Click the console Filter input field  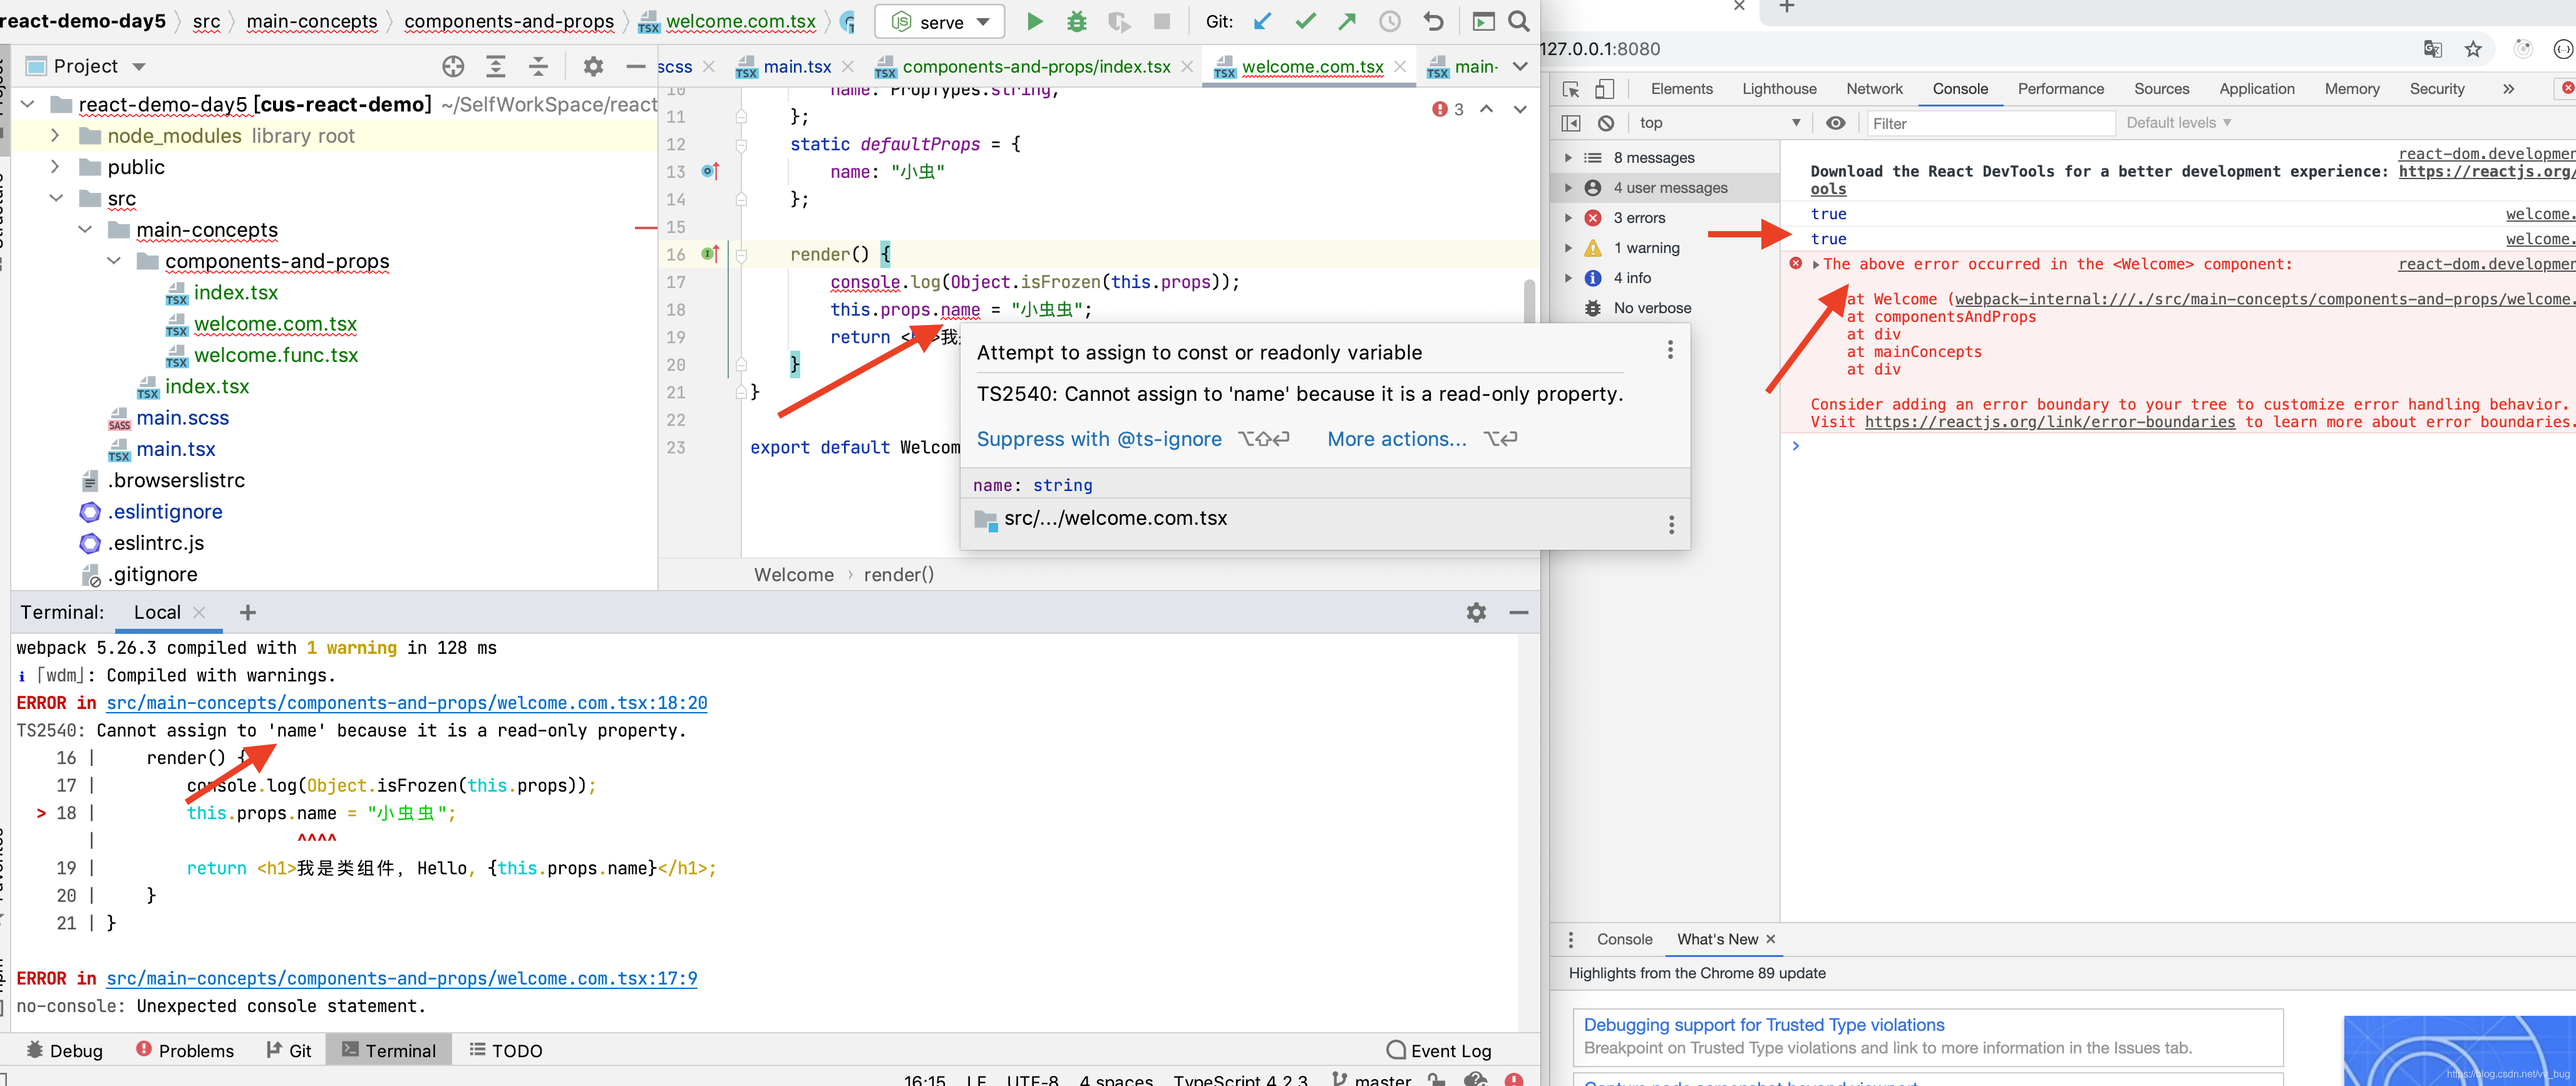pos(1991,123)
